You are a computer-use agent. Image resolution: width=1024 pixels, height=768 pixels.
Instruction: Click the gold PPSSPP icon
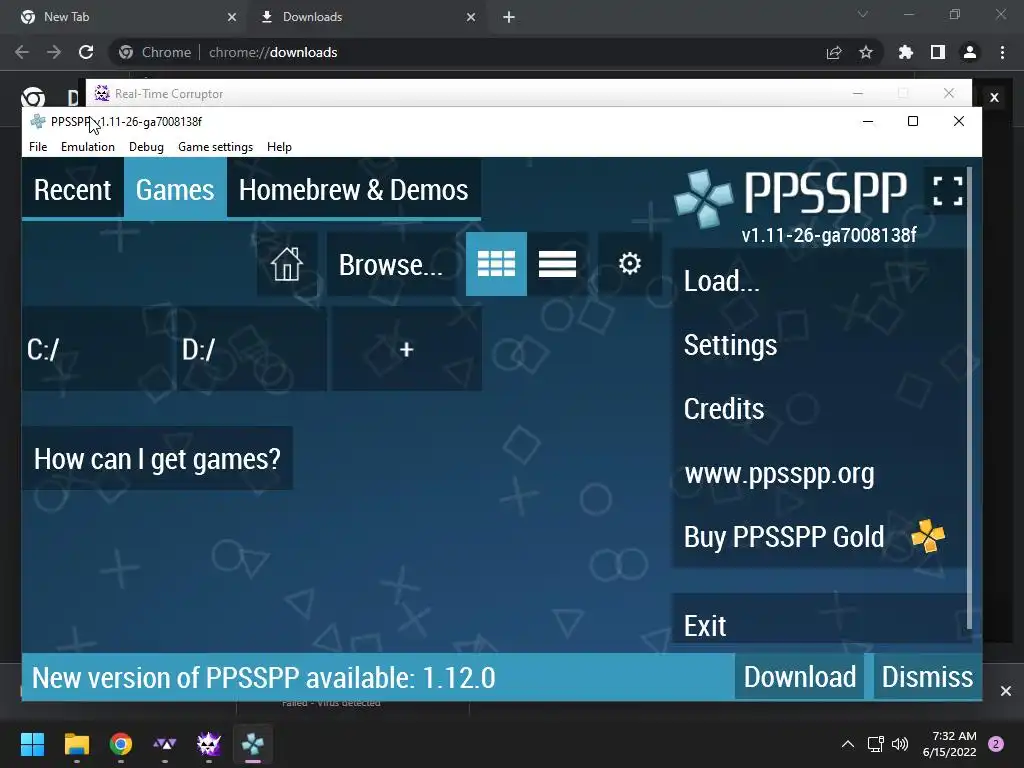point(927,536)
